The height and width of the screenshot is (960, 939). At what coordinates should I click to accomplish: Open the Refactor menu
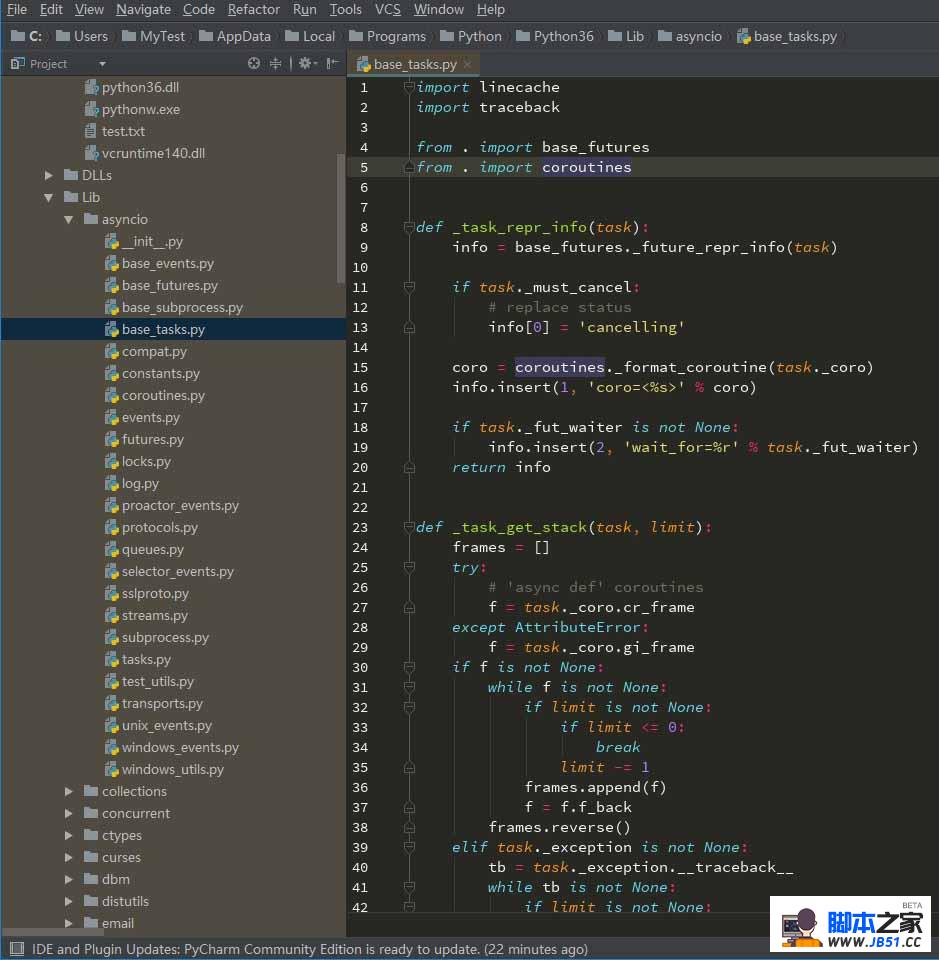[253, 10]
